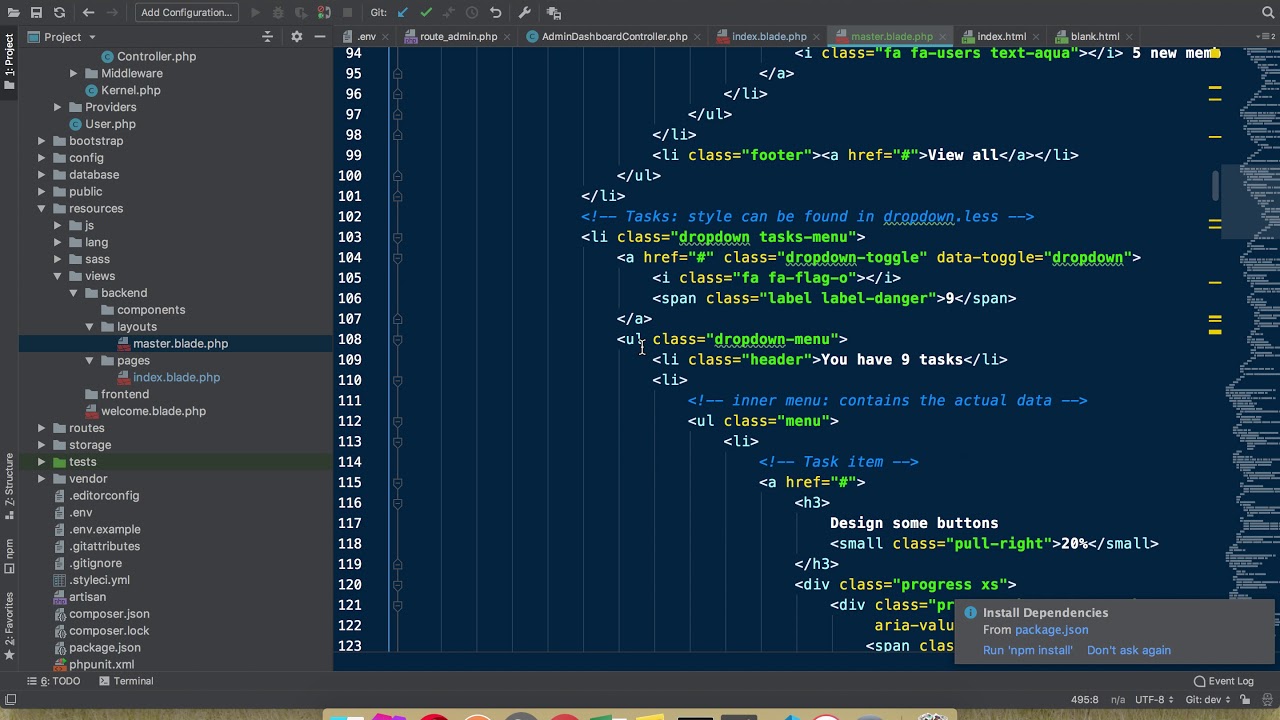
Task: Click the inspector hat icon in the status bar
Action: pos(1266,700)
